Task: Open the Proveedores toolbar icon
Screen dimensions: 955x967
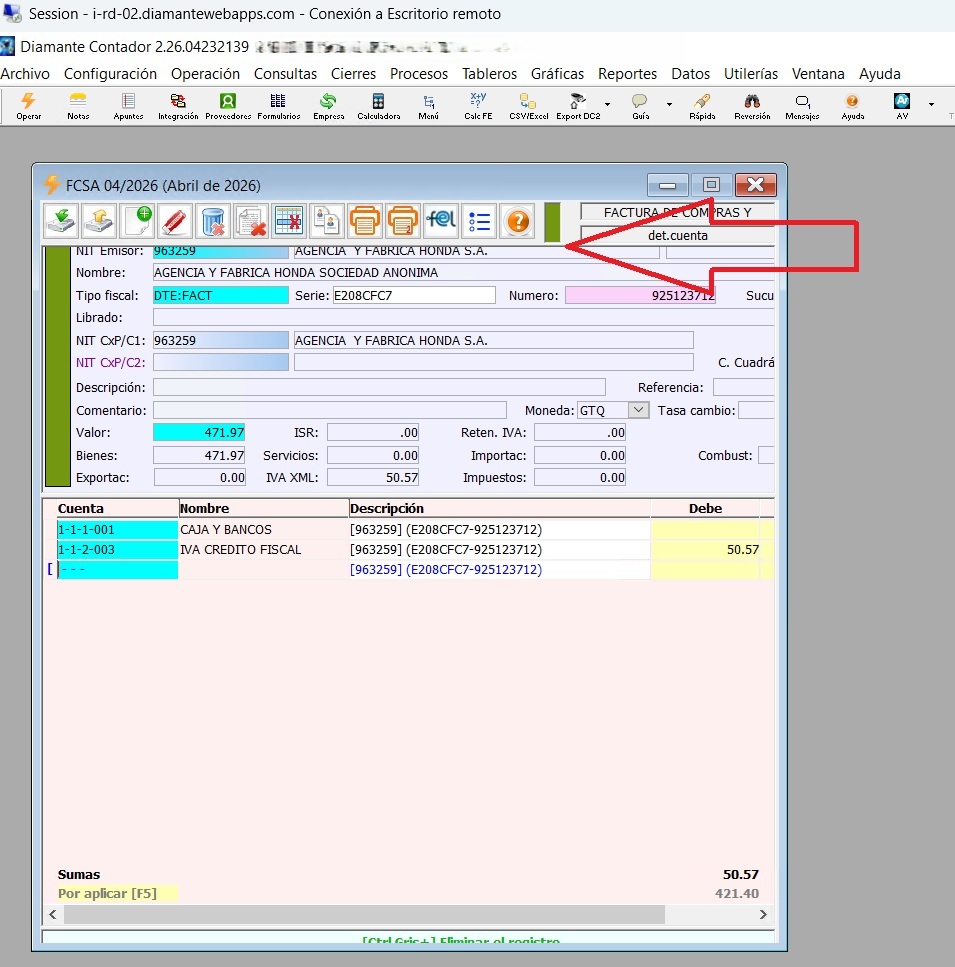Action: tap(228, 106)
